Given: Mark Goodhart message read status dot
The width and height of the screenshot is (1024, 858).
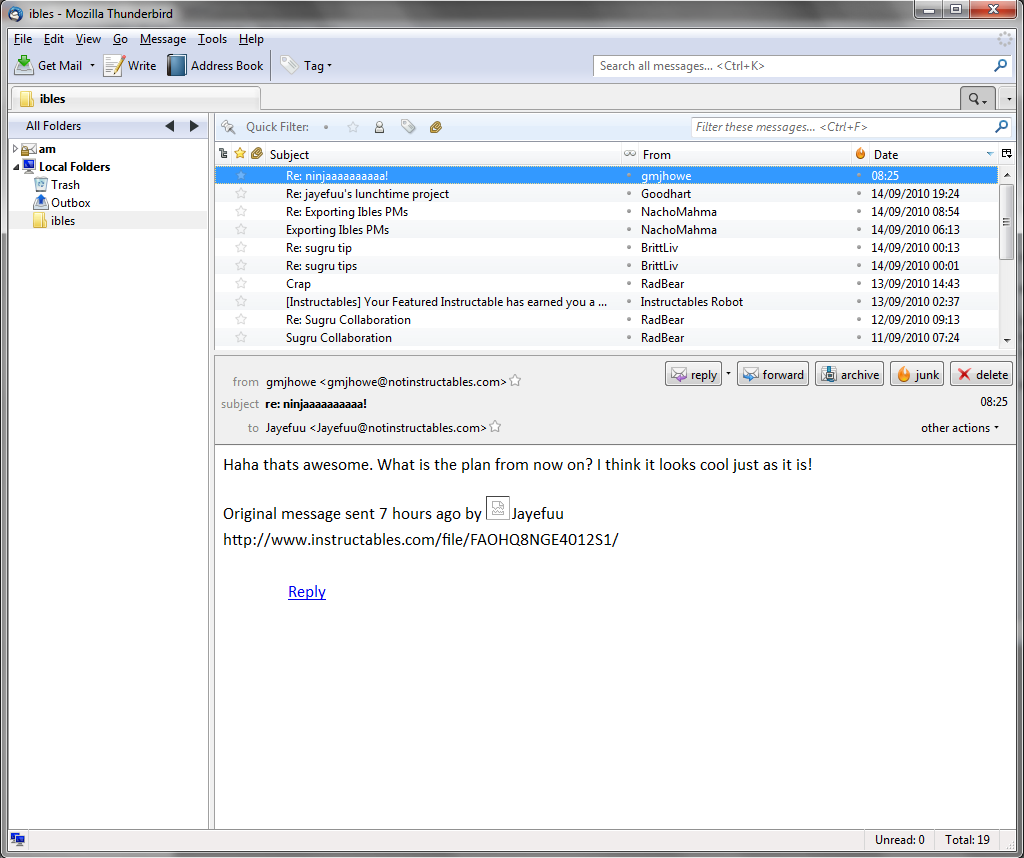Looking at the screenshot, I should pos(630,193).
